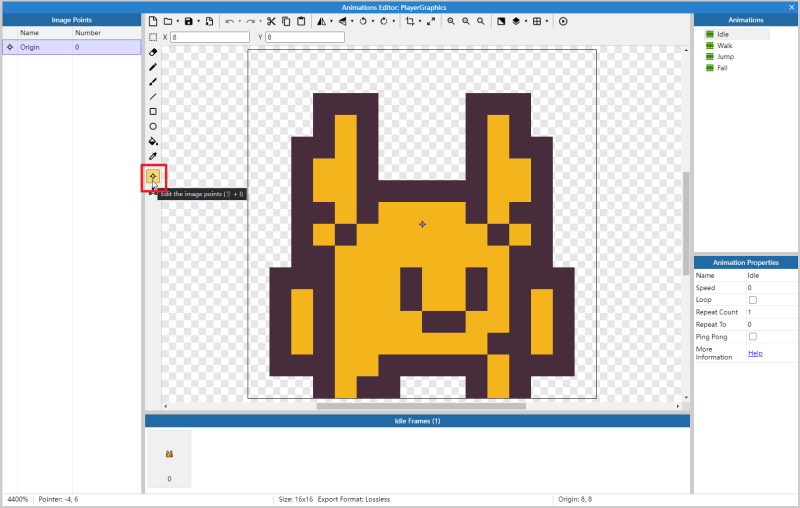Click the Repeat Count value 1
The image size is (800, 508).
(772, 312)
